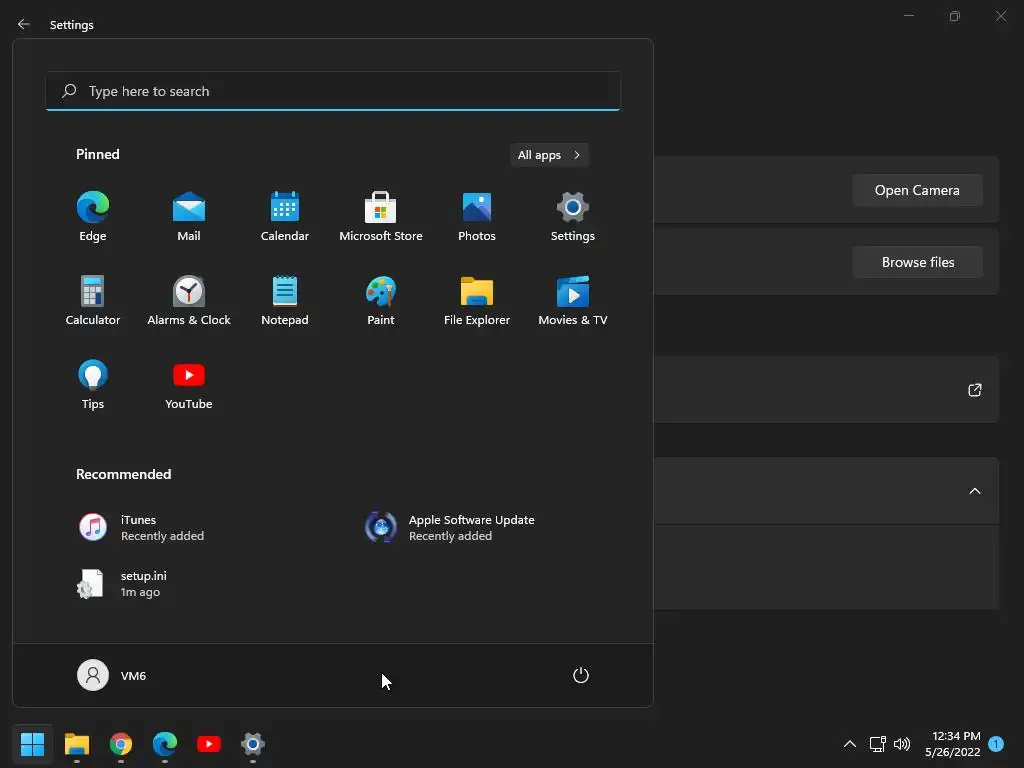Open the Mail pinned app
Screen dimensions: 1024x768
point(189,217)
